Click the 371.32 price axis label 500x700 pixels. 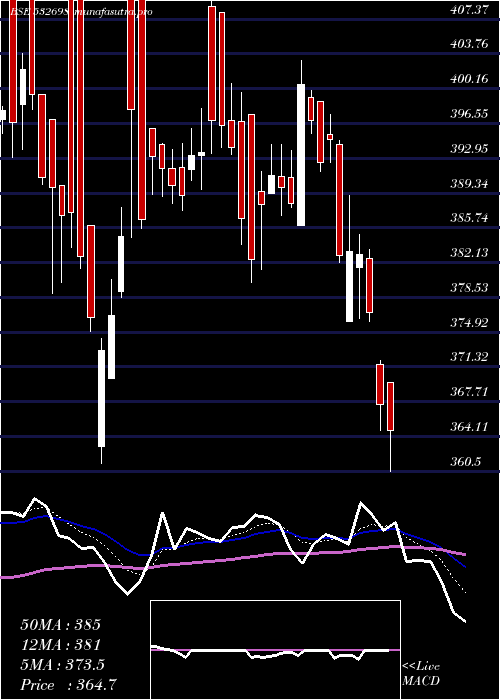(x=471, y=357)
